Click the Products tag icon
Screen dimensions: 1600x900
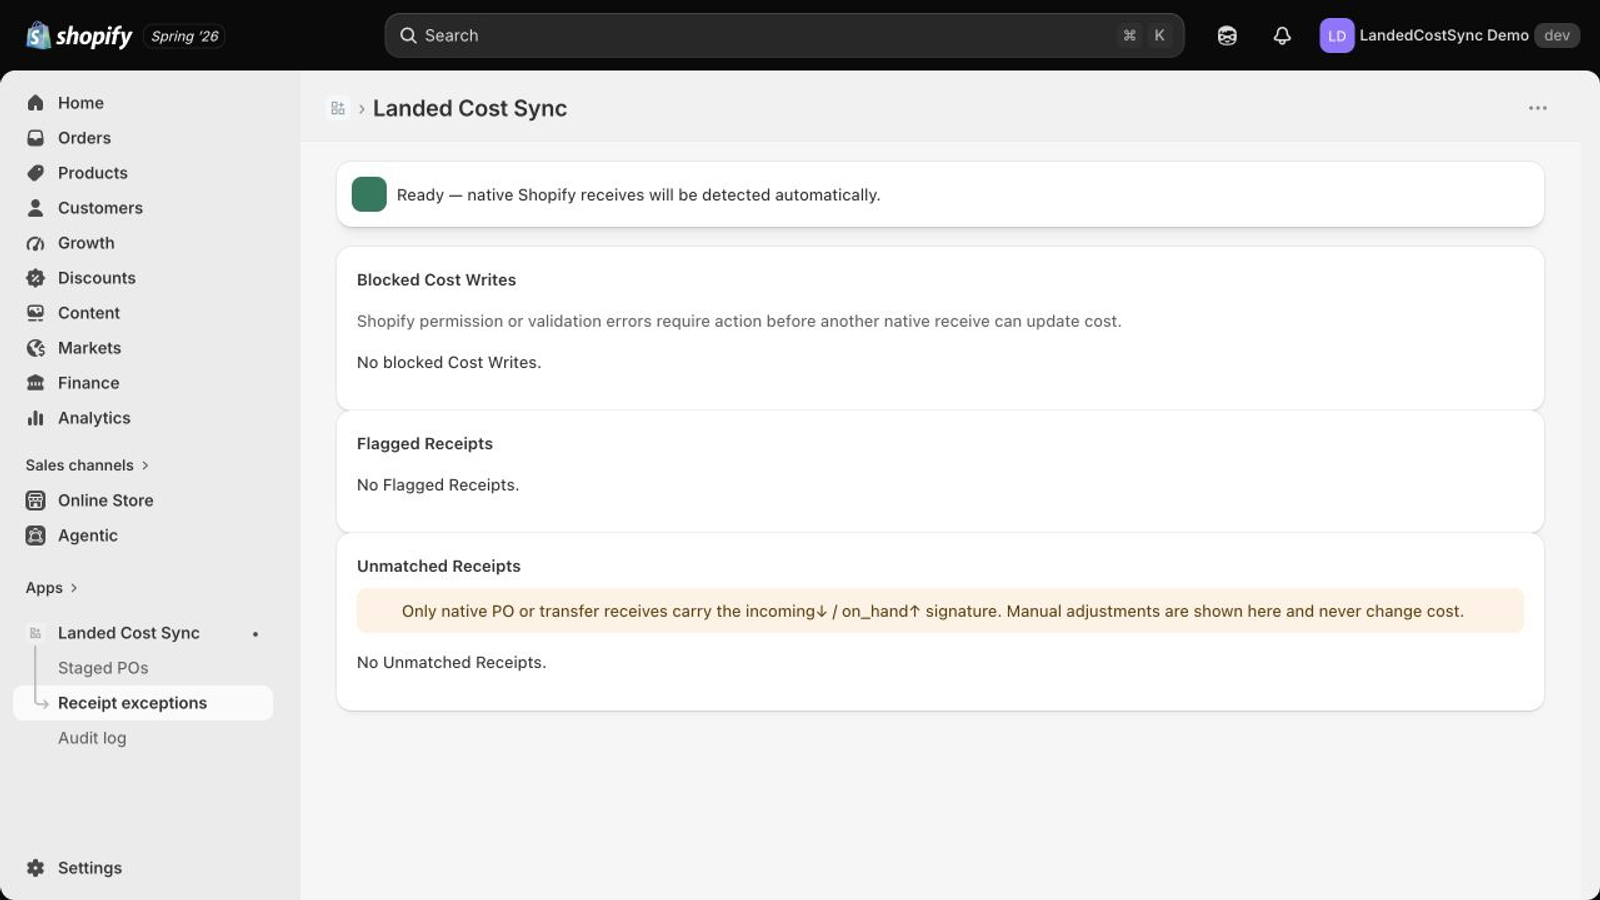pos(36,173)
